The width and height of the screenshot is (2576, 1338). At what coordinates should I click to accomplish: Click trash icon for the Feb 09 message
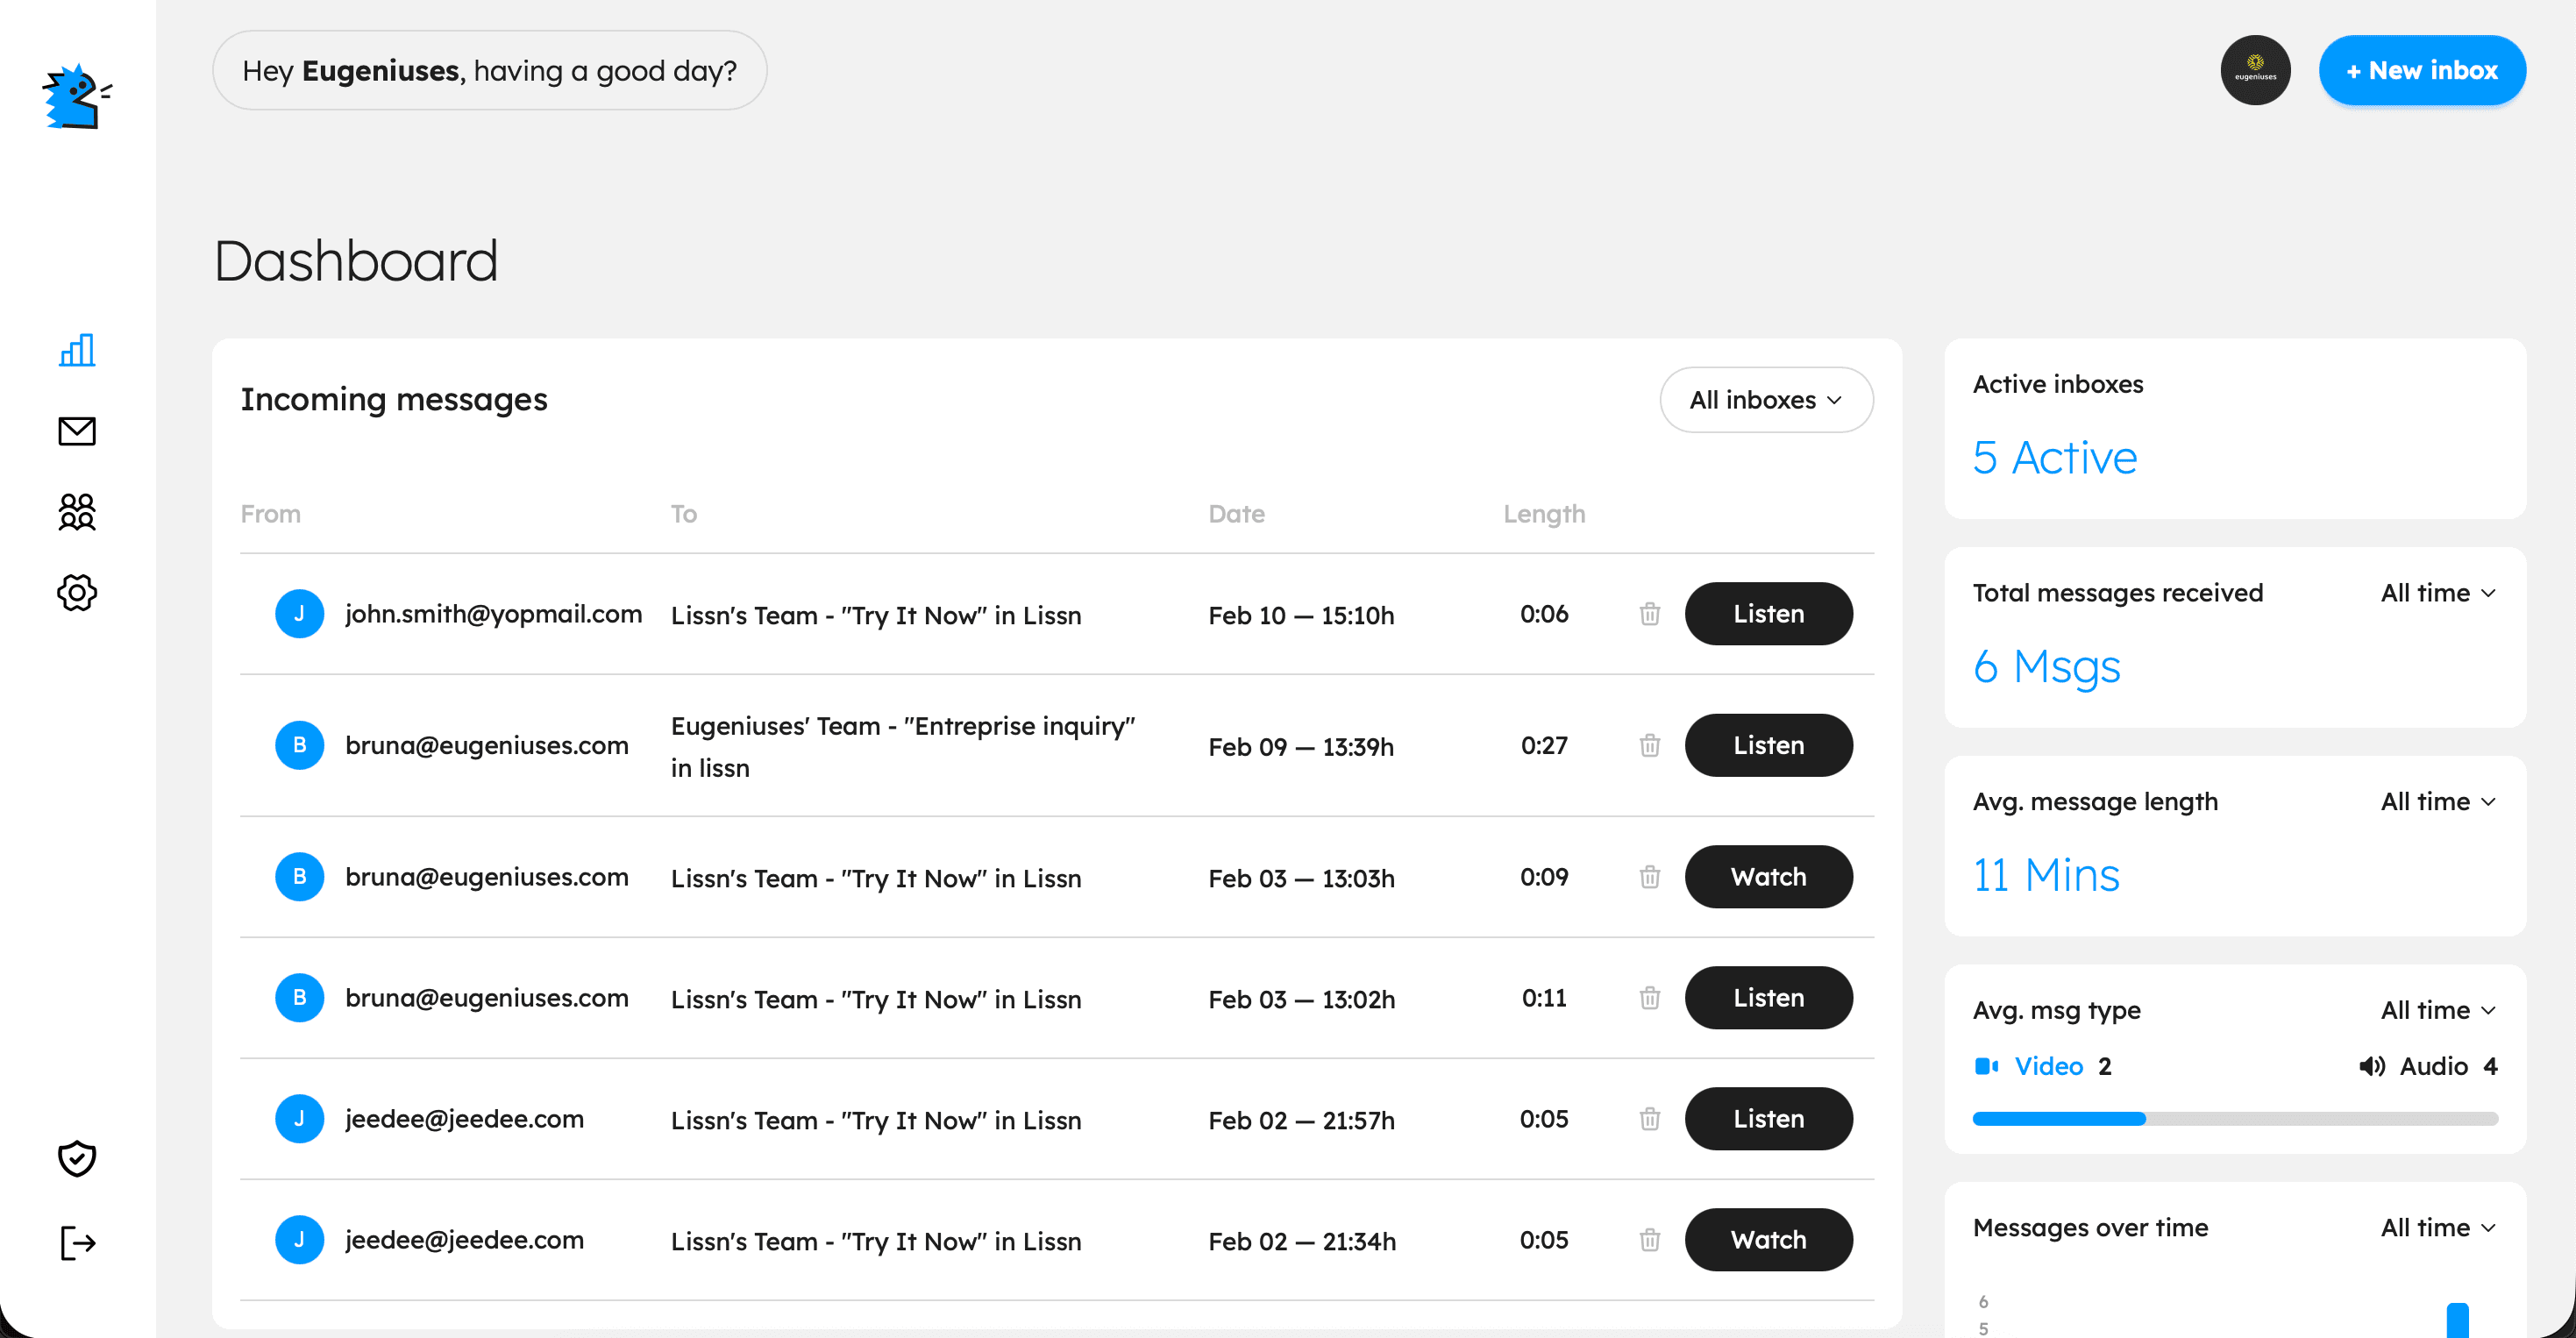[1650, 745]
